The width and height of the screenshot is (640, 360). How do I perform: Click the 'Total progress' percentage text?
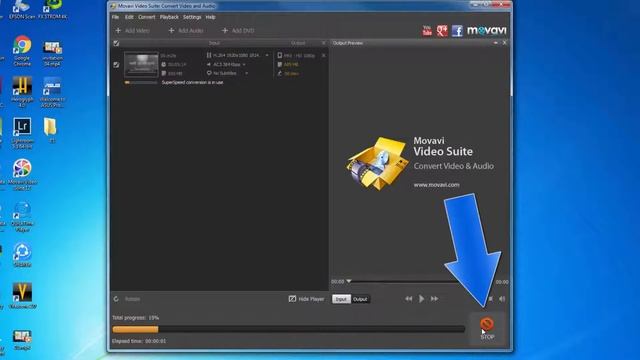[x=136, y=318]
